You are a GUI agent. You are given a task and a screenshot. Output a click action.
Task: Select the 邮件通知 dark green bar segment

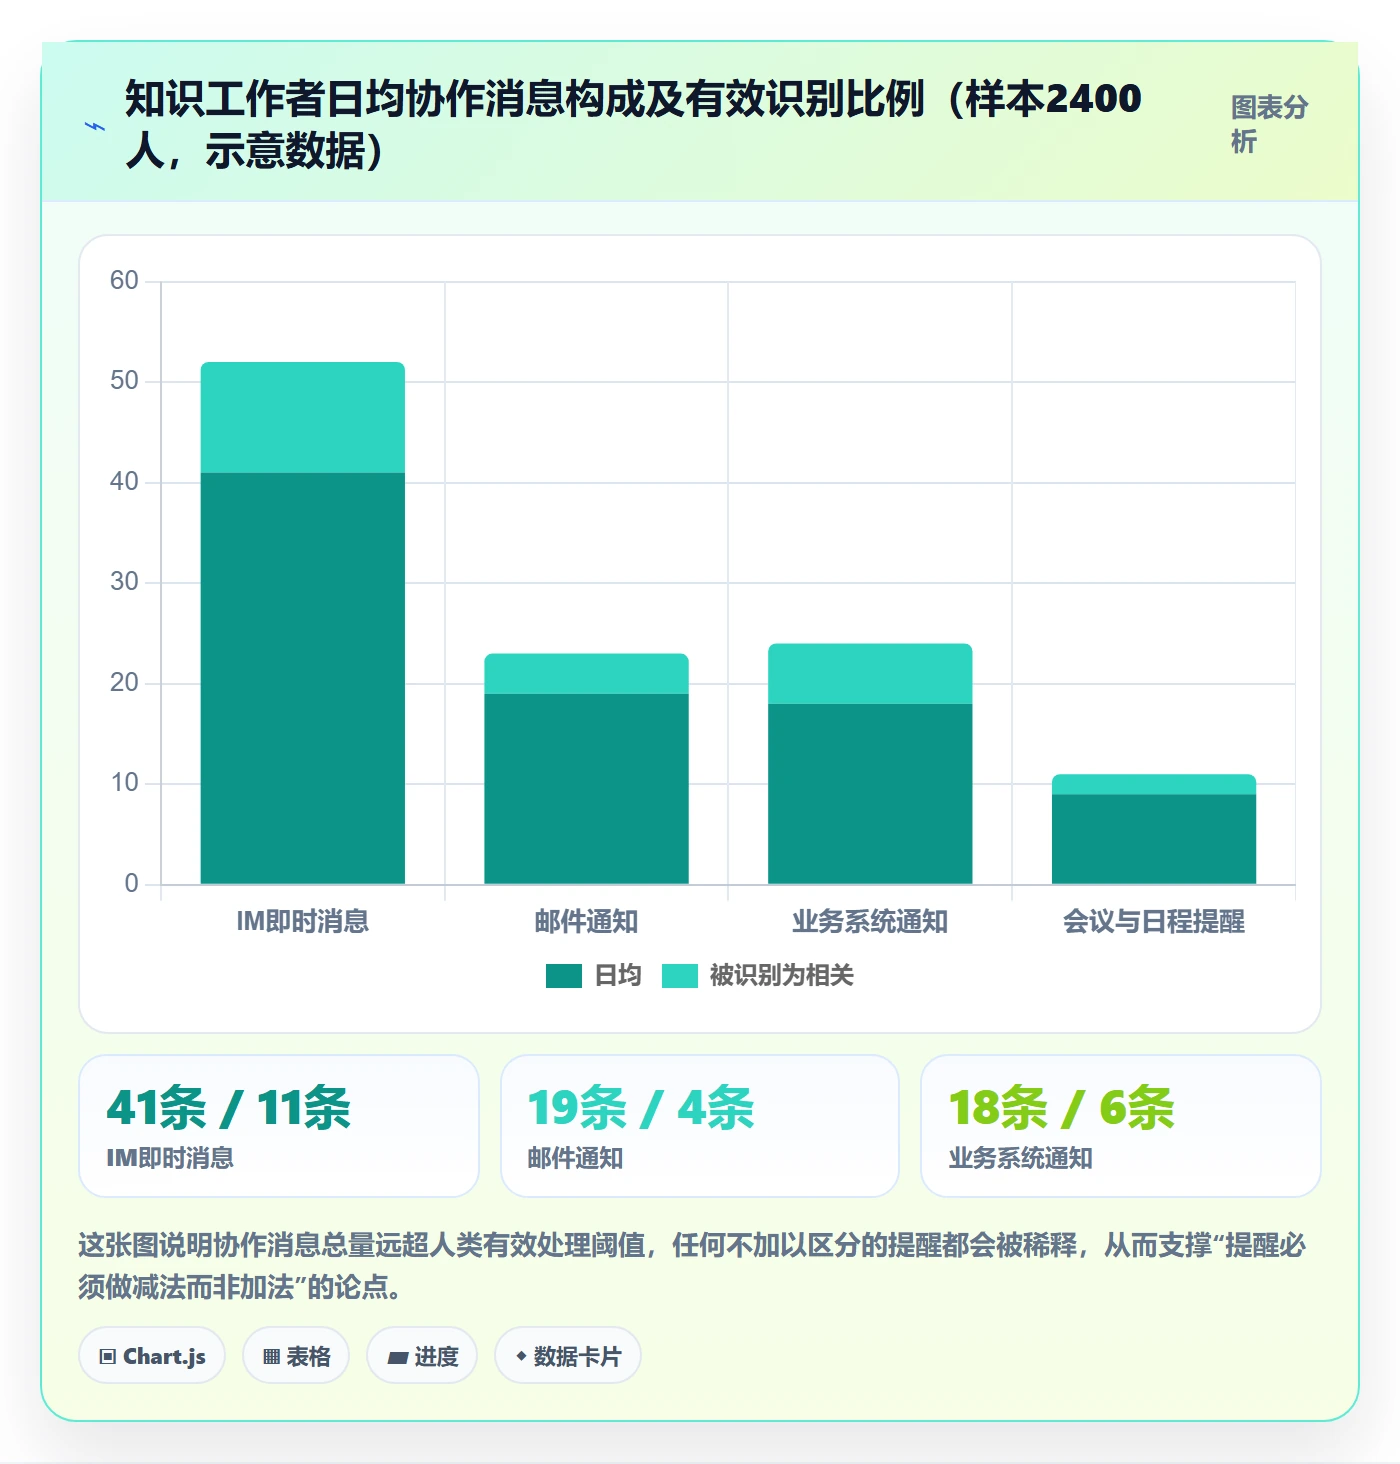[x=587, y=789]
